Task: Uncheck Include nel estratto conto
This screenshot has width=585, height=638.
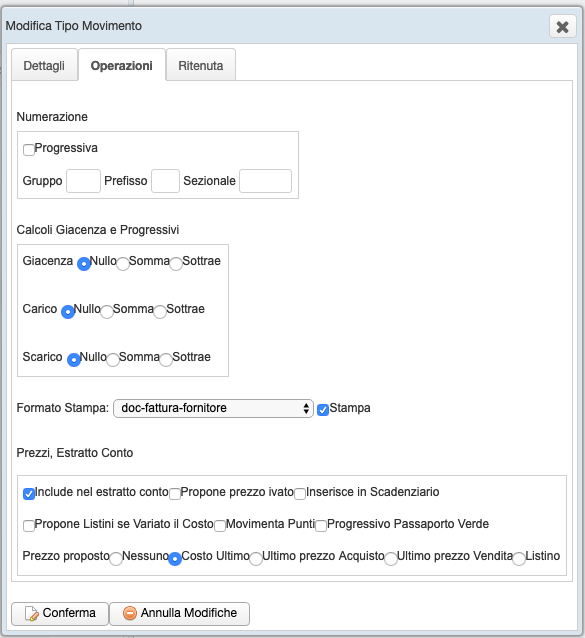Action: tap(29, 494)
